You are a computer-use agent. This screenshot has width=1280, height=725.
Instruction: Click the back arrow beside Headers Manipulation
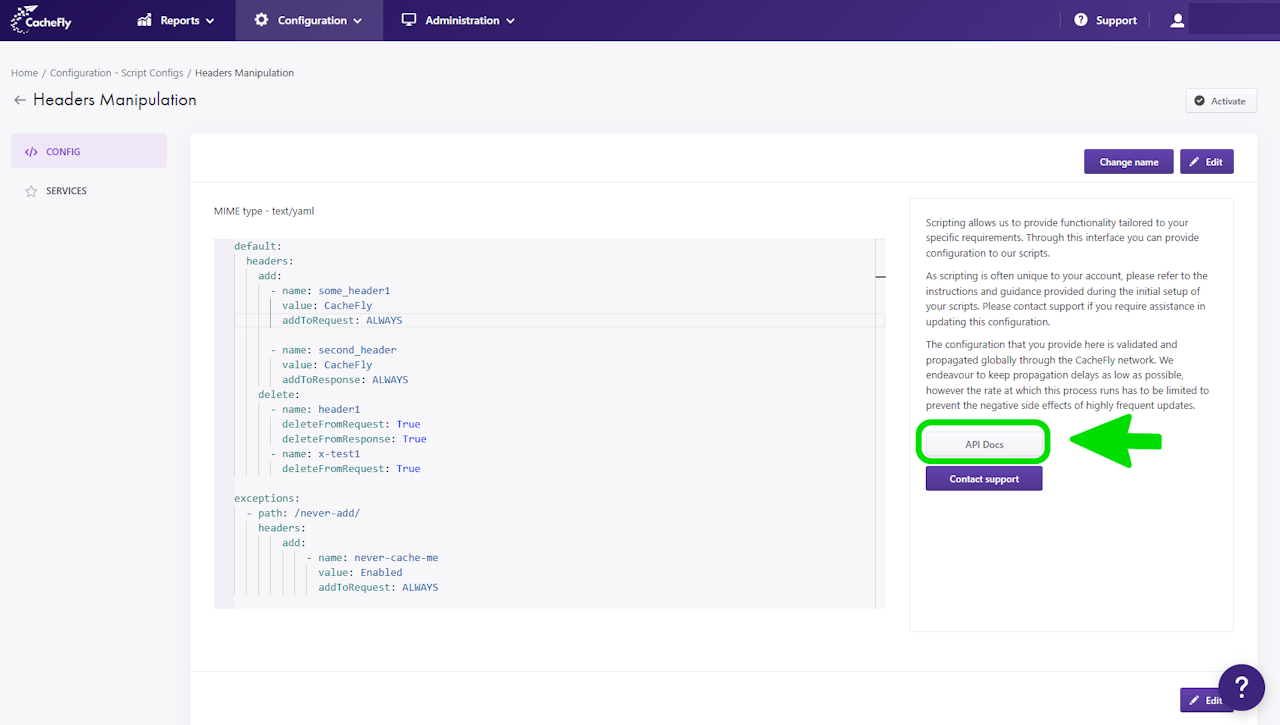[19, 100]
